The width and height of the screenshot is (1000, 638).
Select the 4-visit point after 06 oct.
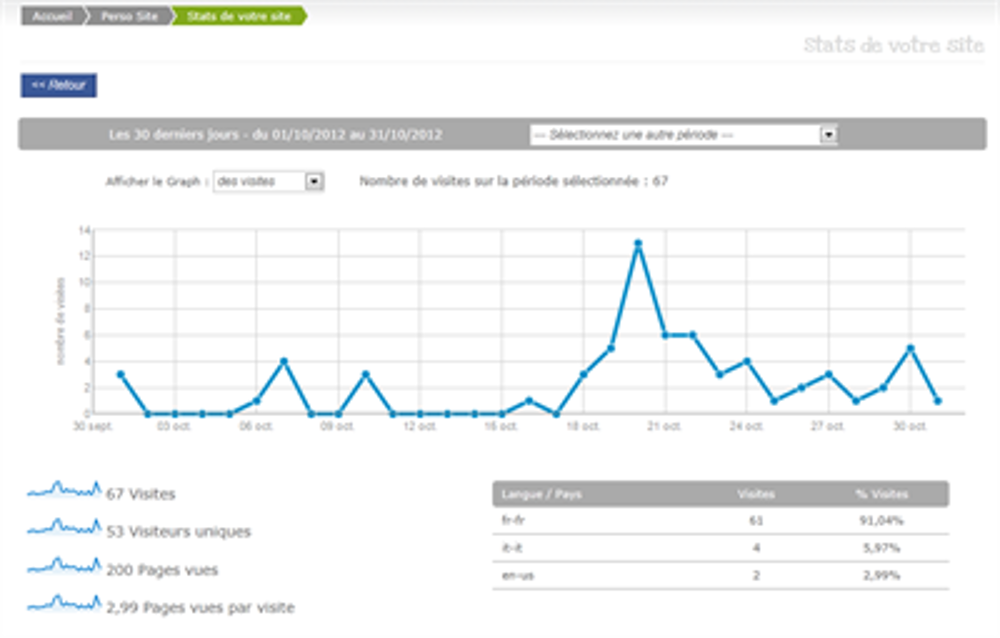tap(284, 361)
